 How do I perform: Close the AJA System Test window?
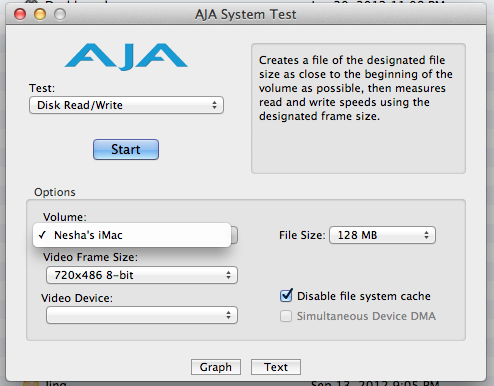click(20, 14)
